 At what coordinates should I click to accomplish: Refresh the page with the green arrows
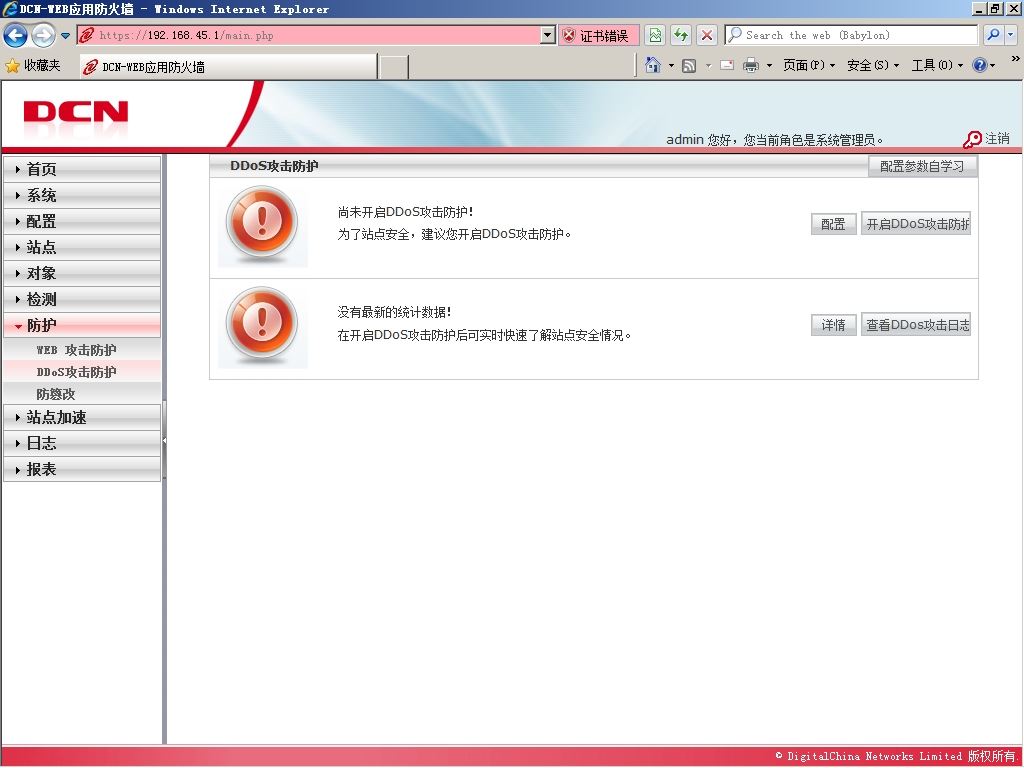(681, 35)
